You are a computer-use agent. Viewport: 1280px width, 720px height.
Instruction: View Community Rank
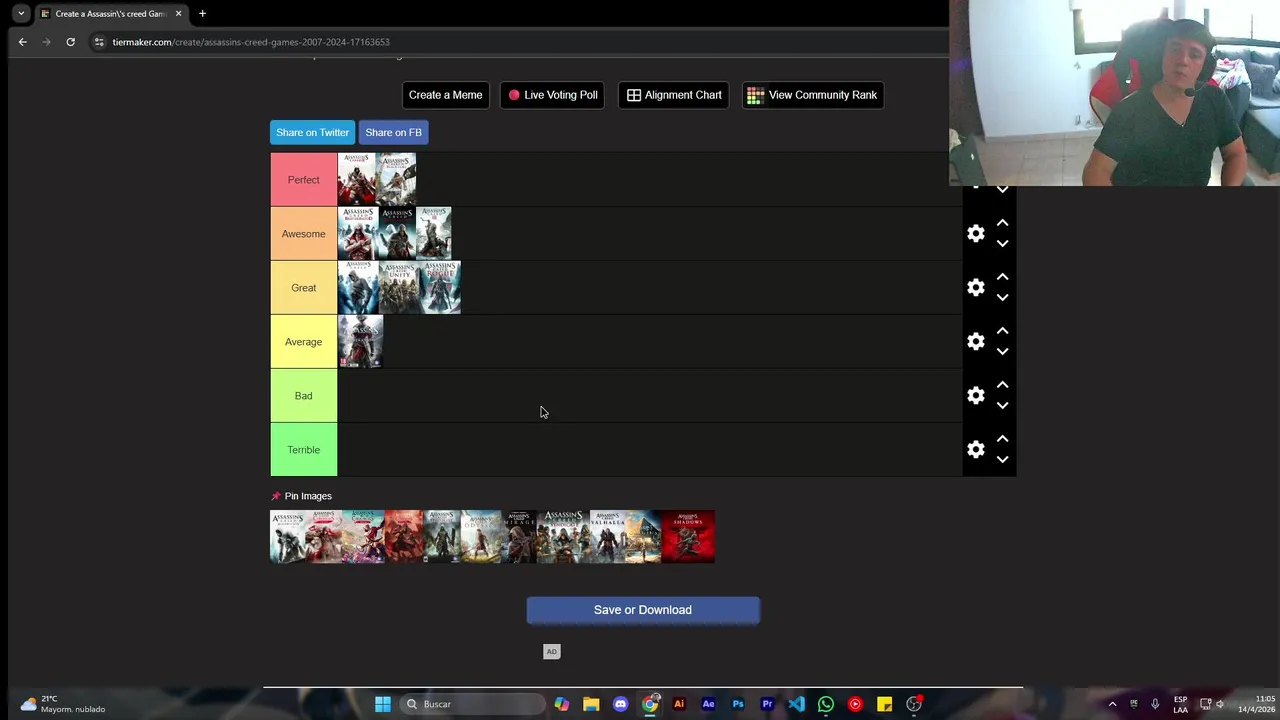[x=812, y=95]
